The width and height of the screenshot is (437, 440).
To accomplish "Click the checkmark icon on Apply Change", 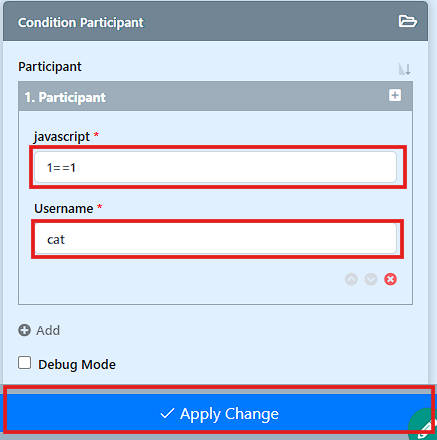I will click(x=167, y=414).
